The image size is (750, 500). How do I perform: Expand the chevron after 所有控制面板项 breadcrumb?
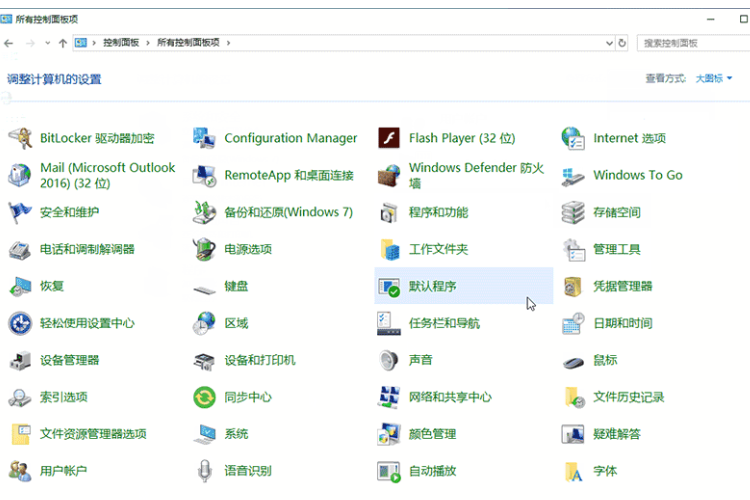[229, 43]
